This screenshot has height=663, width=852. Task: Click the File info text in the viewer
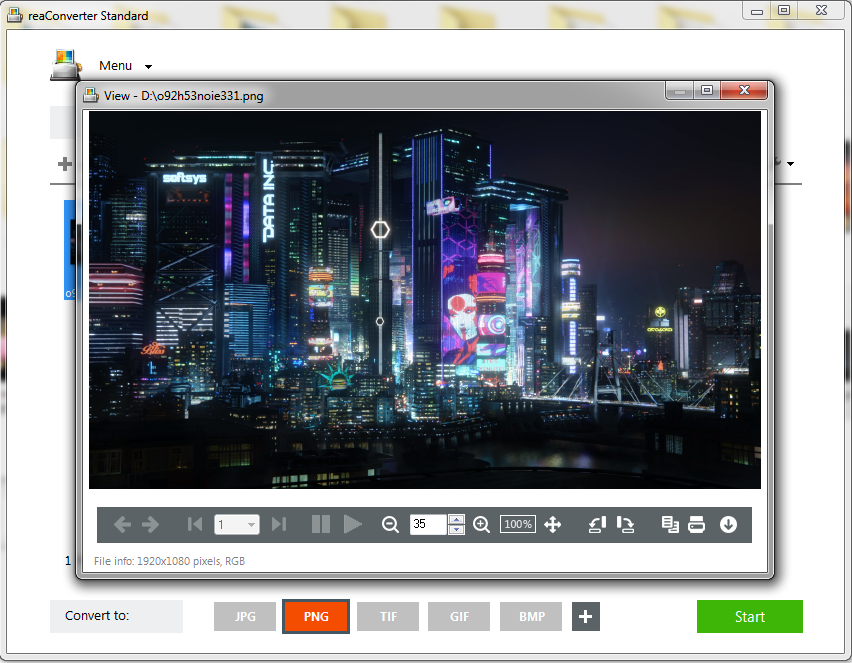tap(170, 561)
